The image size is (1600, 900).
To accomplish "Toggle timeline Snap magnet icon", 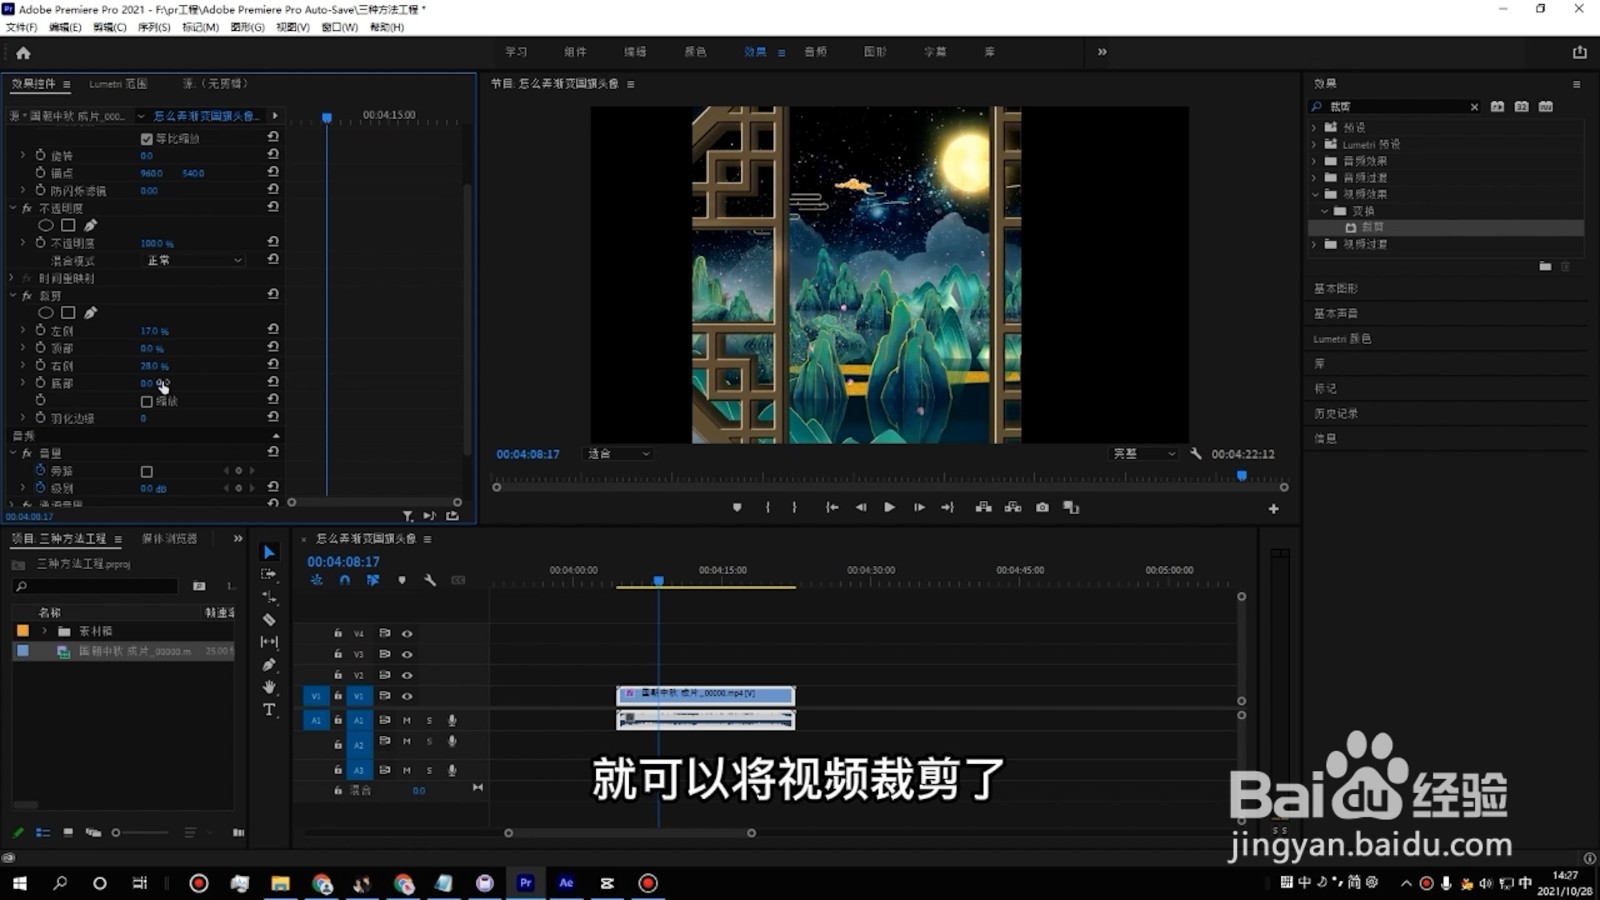I will tap(345, 580).
